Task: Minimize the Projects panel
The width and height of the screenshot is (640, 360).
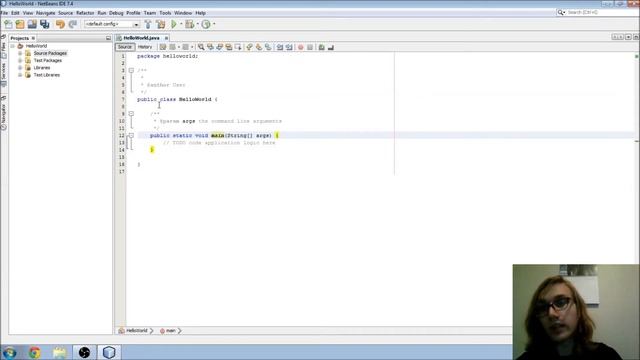Action: click(x=108, y=38)
